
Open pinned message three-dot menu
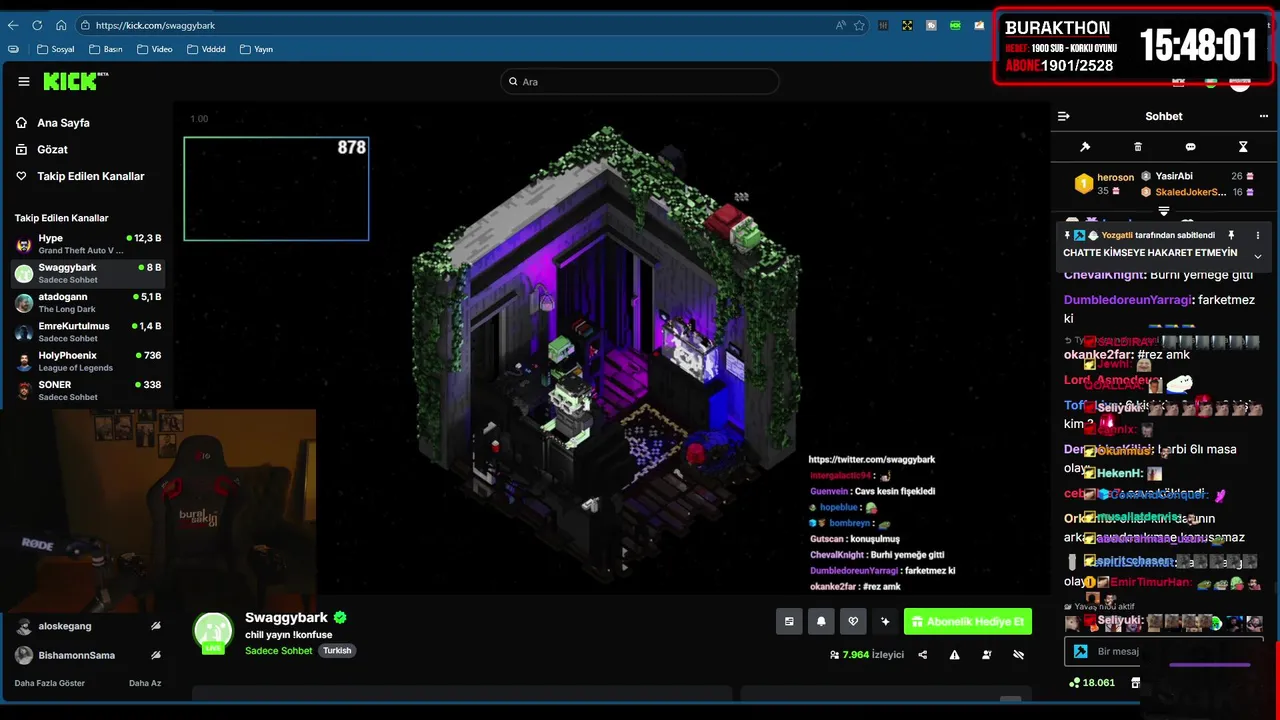(1258, 236)
